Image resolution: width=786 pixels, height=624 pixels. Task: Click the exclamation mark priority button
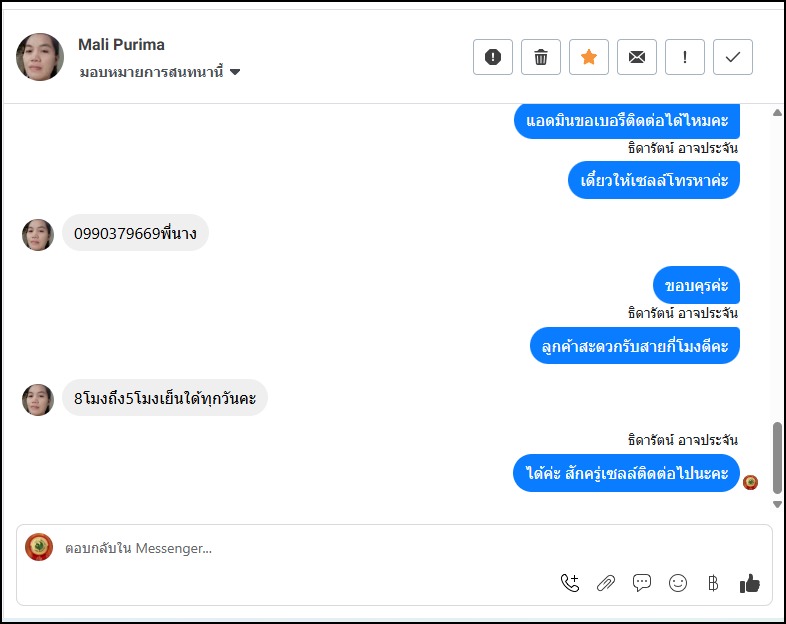[x=685, y=57]
